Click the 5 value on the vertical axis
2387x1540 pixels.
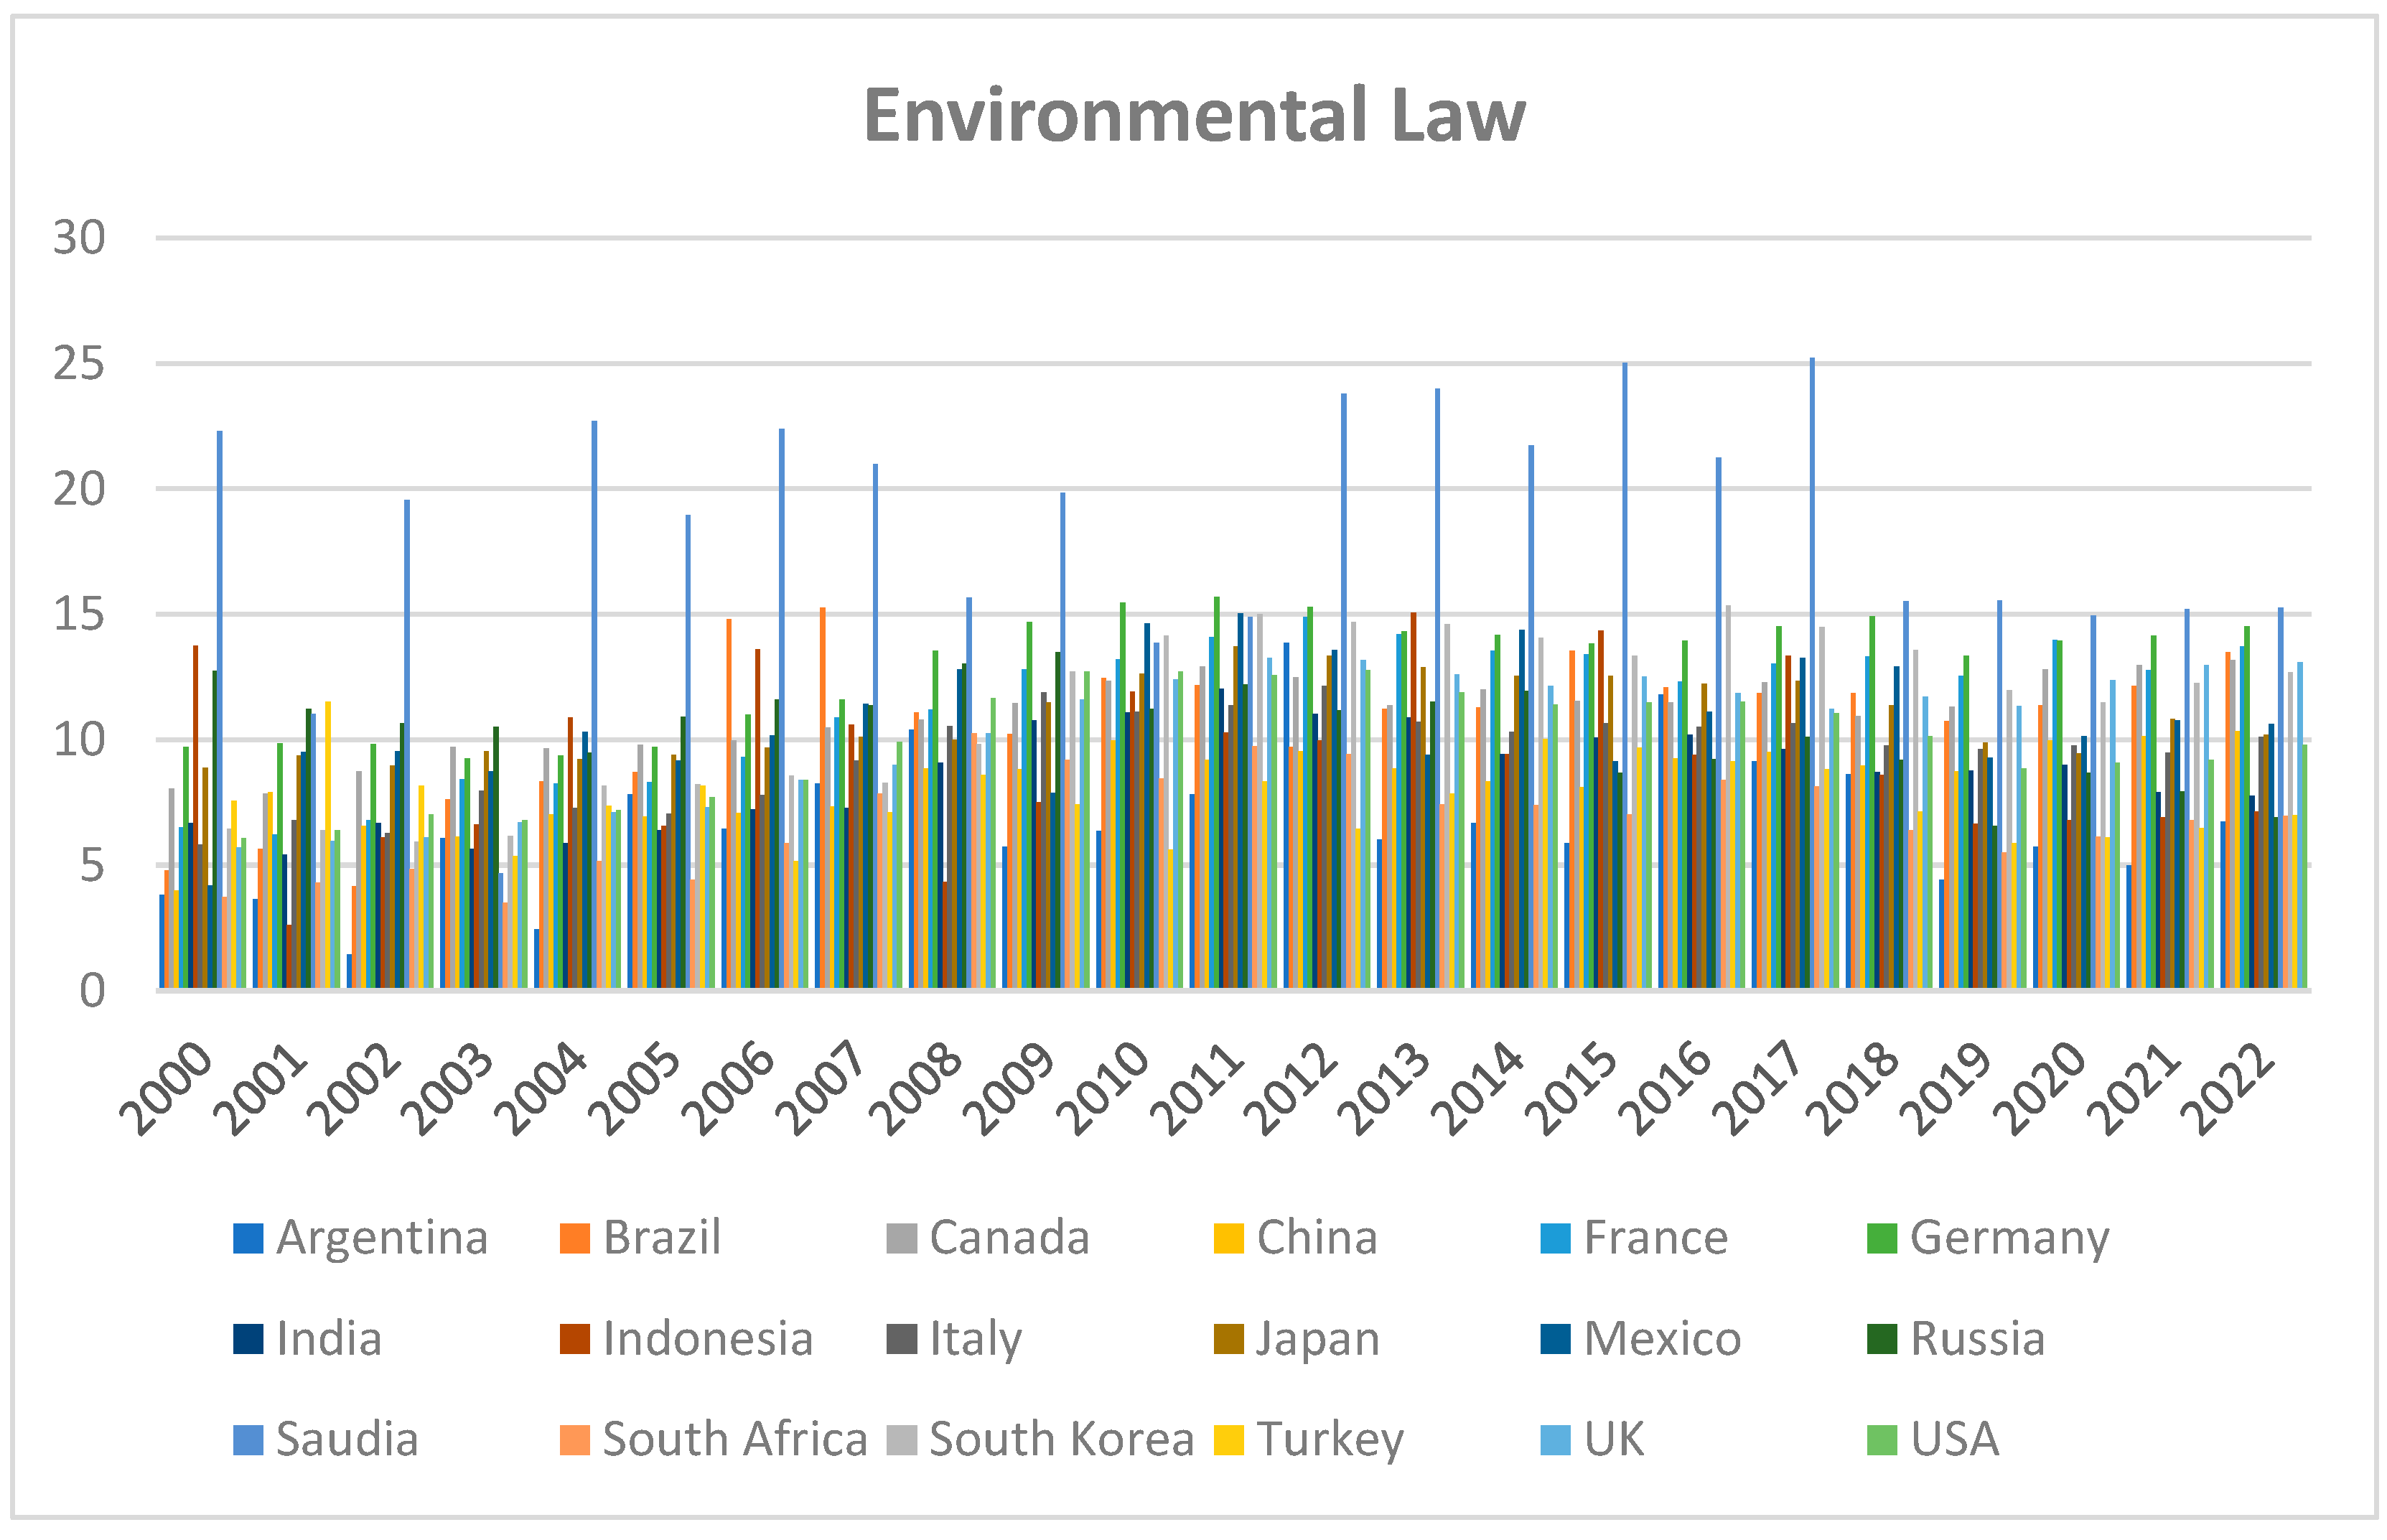point(92,865)
